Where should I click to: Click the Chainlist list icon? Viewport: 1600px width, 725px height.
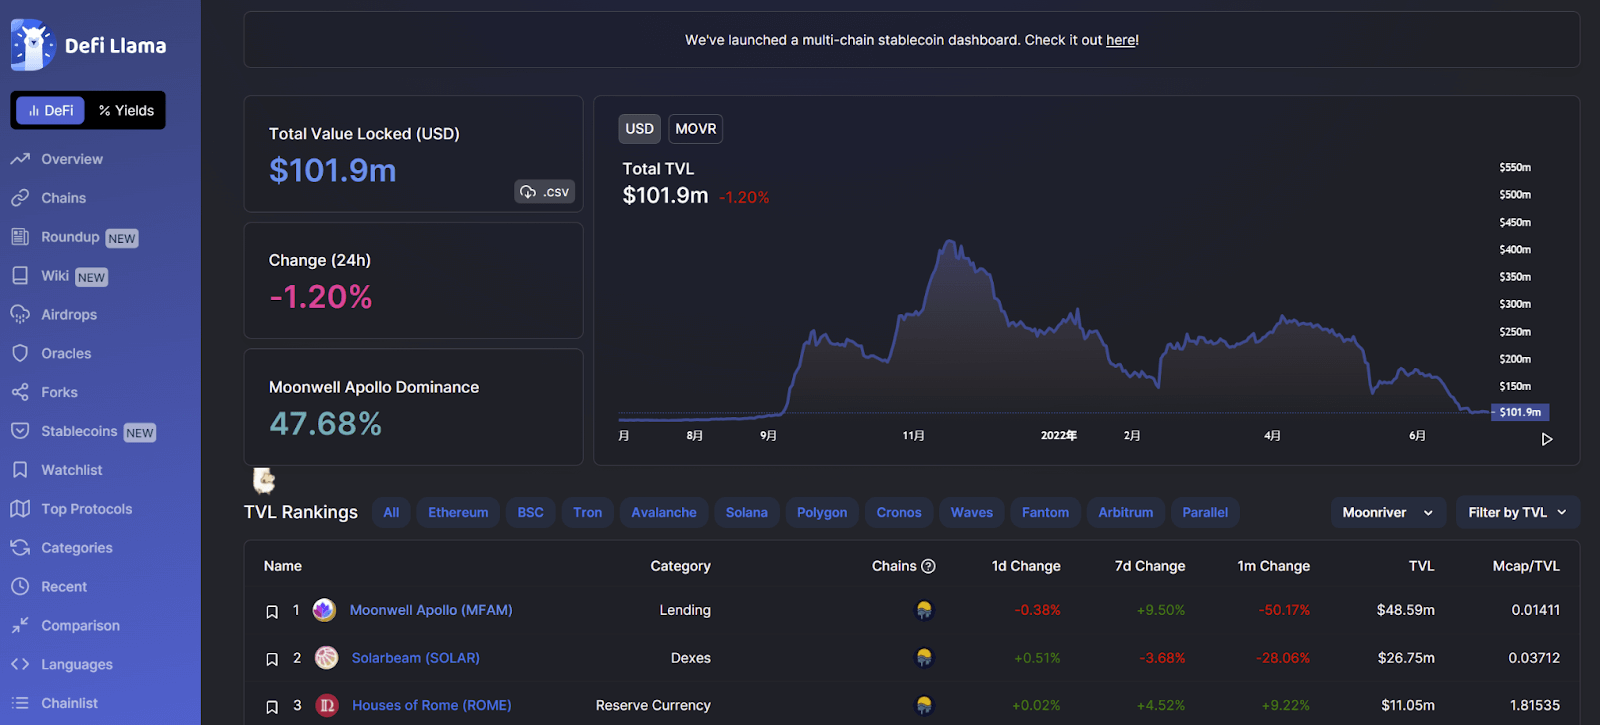(20, 703)
